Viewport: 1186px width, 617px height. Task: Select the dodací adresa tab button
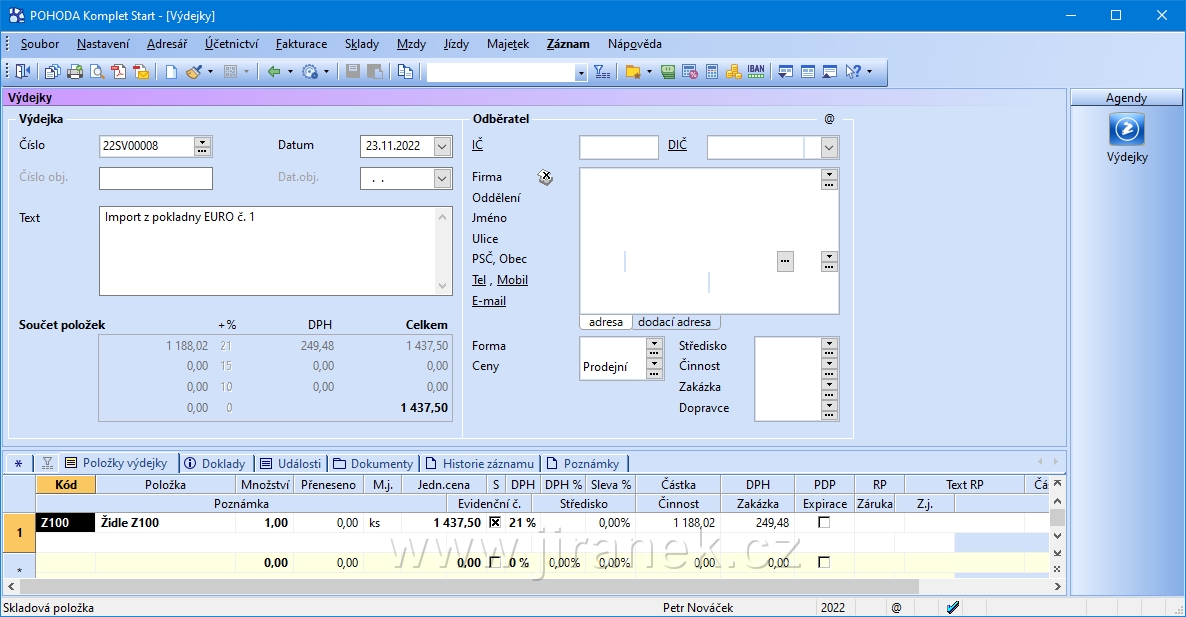point(674,322)
